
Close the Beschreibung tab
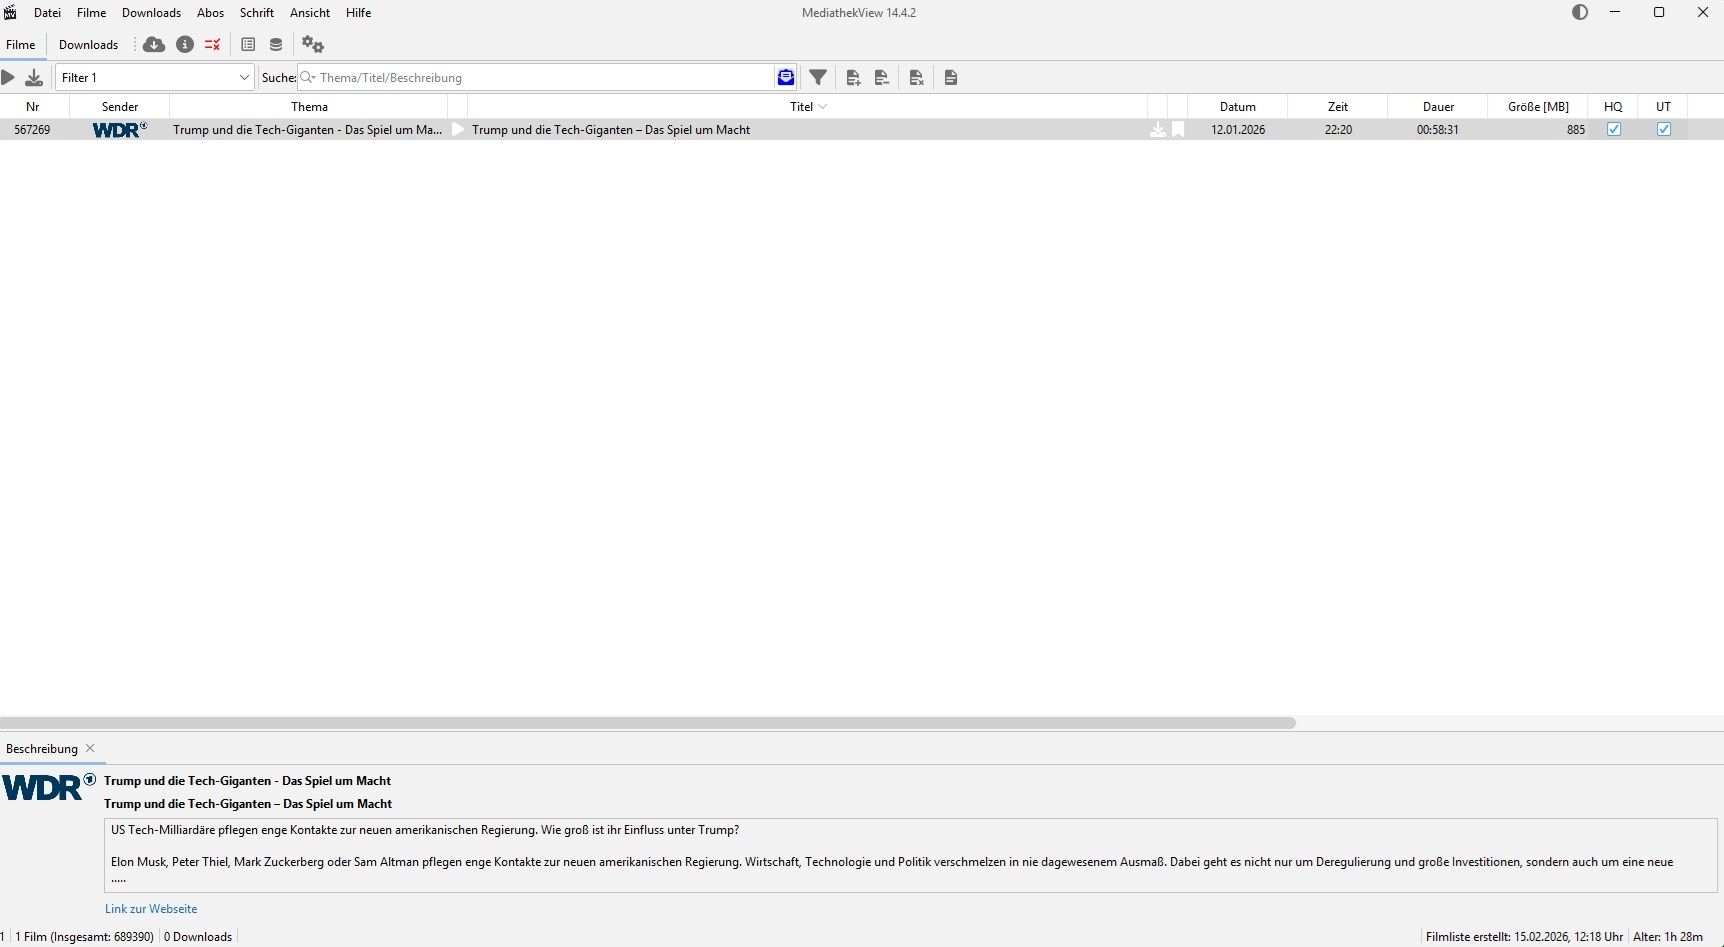point(90,748)
